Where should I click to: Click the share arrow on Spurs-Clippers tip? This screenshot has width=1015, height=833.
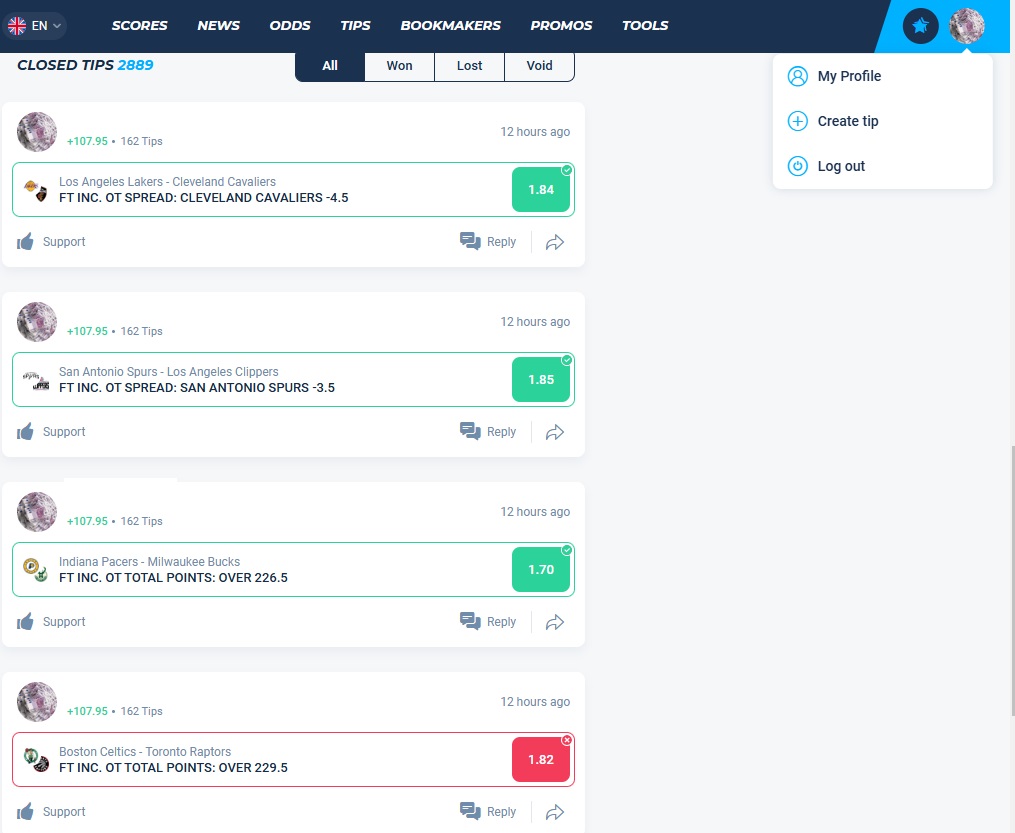(555, 432)
